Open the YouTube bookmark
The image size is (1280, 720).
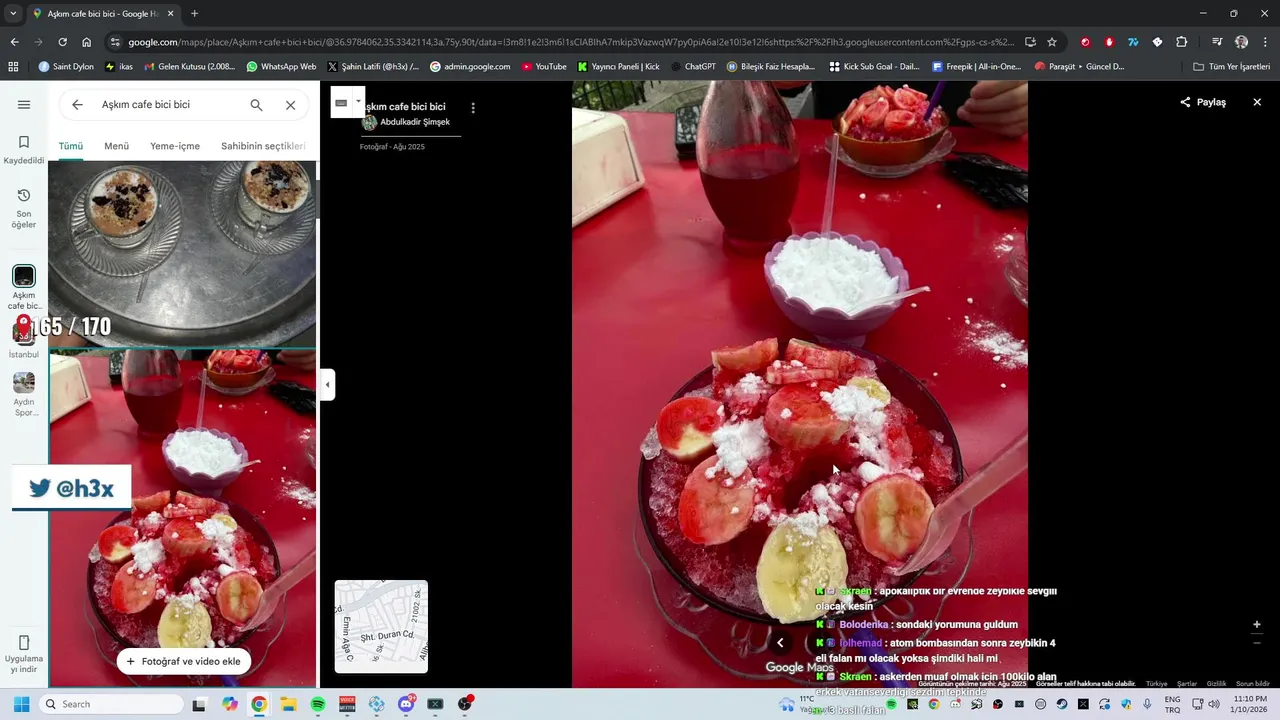pyautogui.click(x=544, y=67)
